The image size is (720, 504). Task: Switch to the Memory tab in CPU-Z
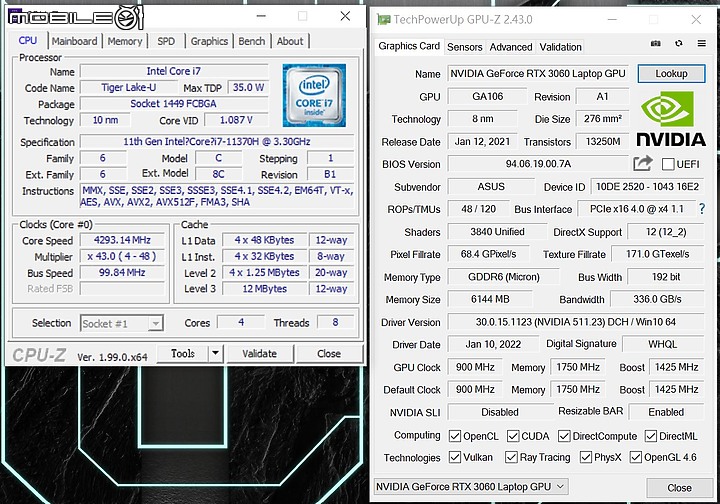click(x=125, y=41)
